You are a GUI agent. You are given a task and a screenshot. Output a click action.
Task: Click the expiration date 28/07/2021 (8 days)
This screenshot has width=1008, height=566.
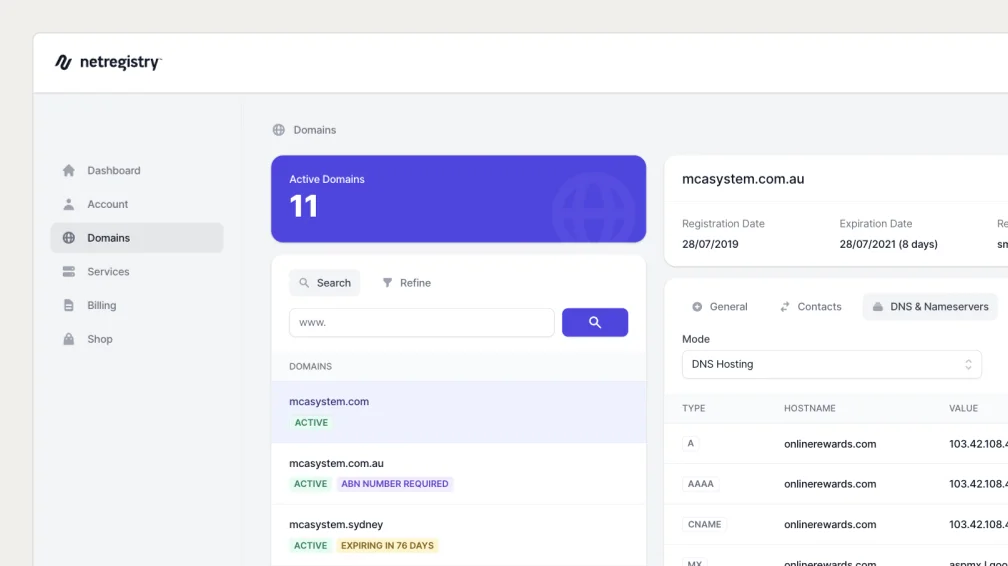point(888,244)
